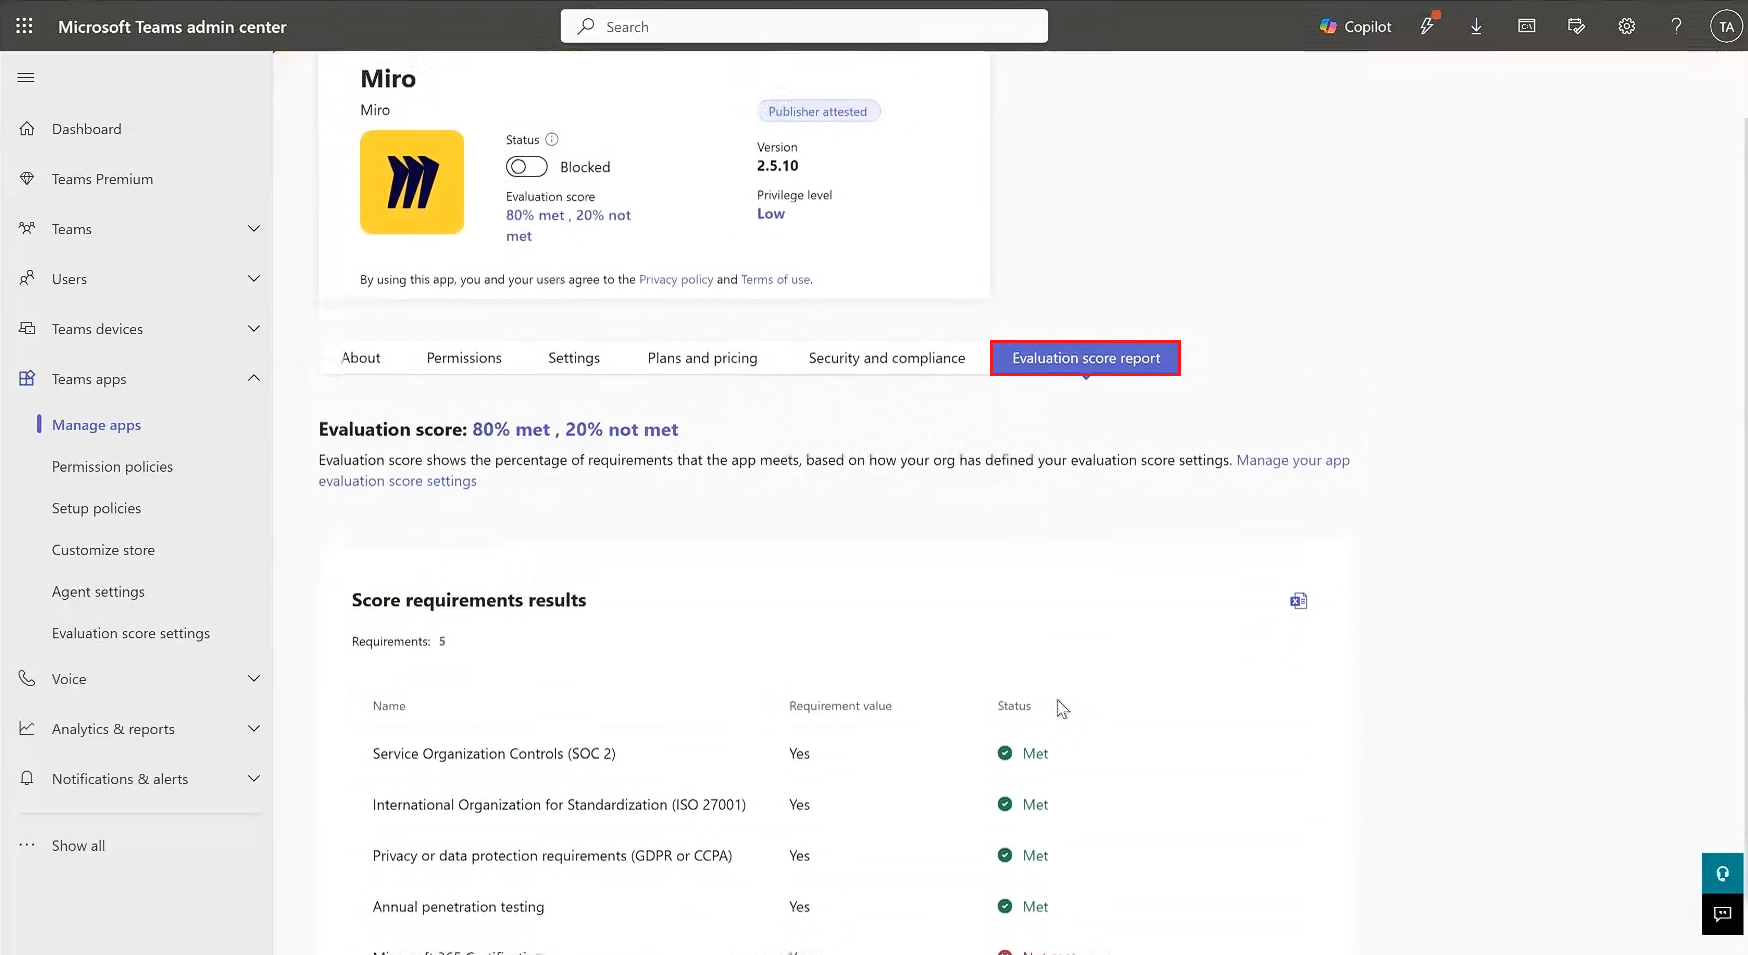
Task: Open the settings gear icon
Action: pos(1627,27)
